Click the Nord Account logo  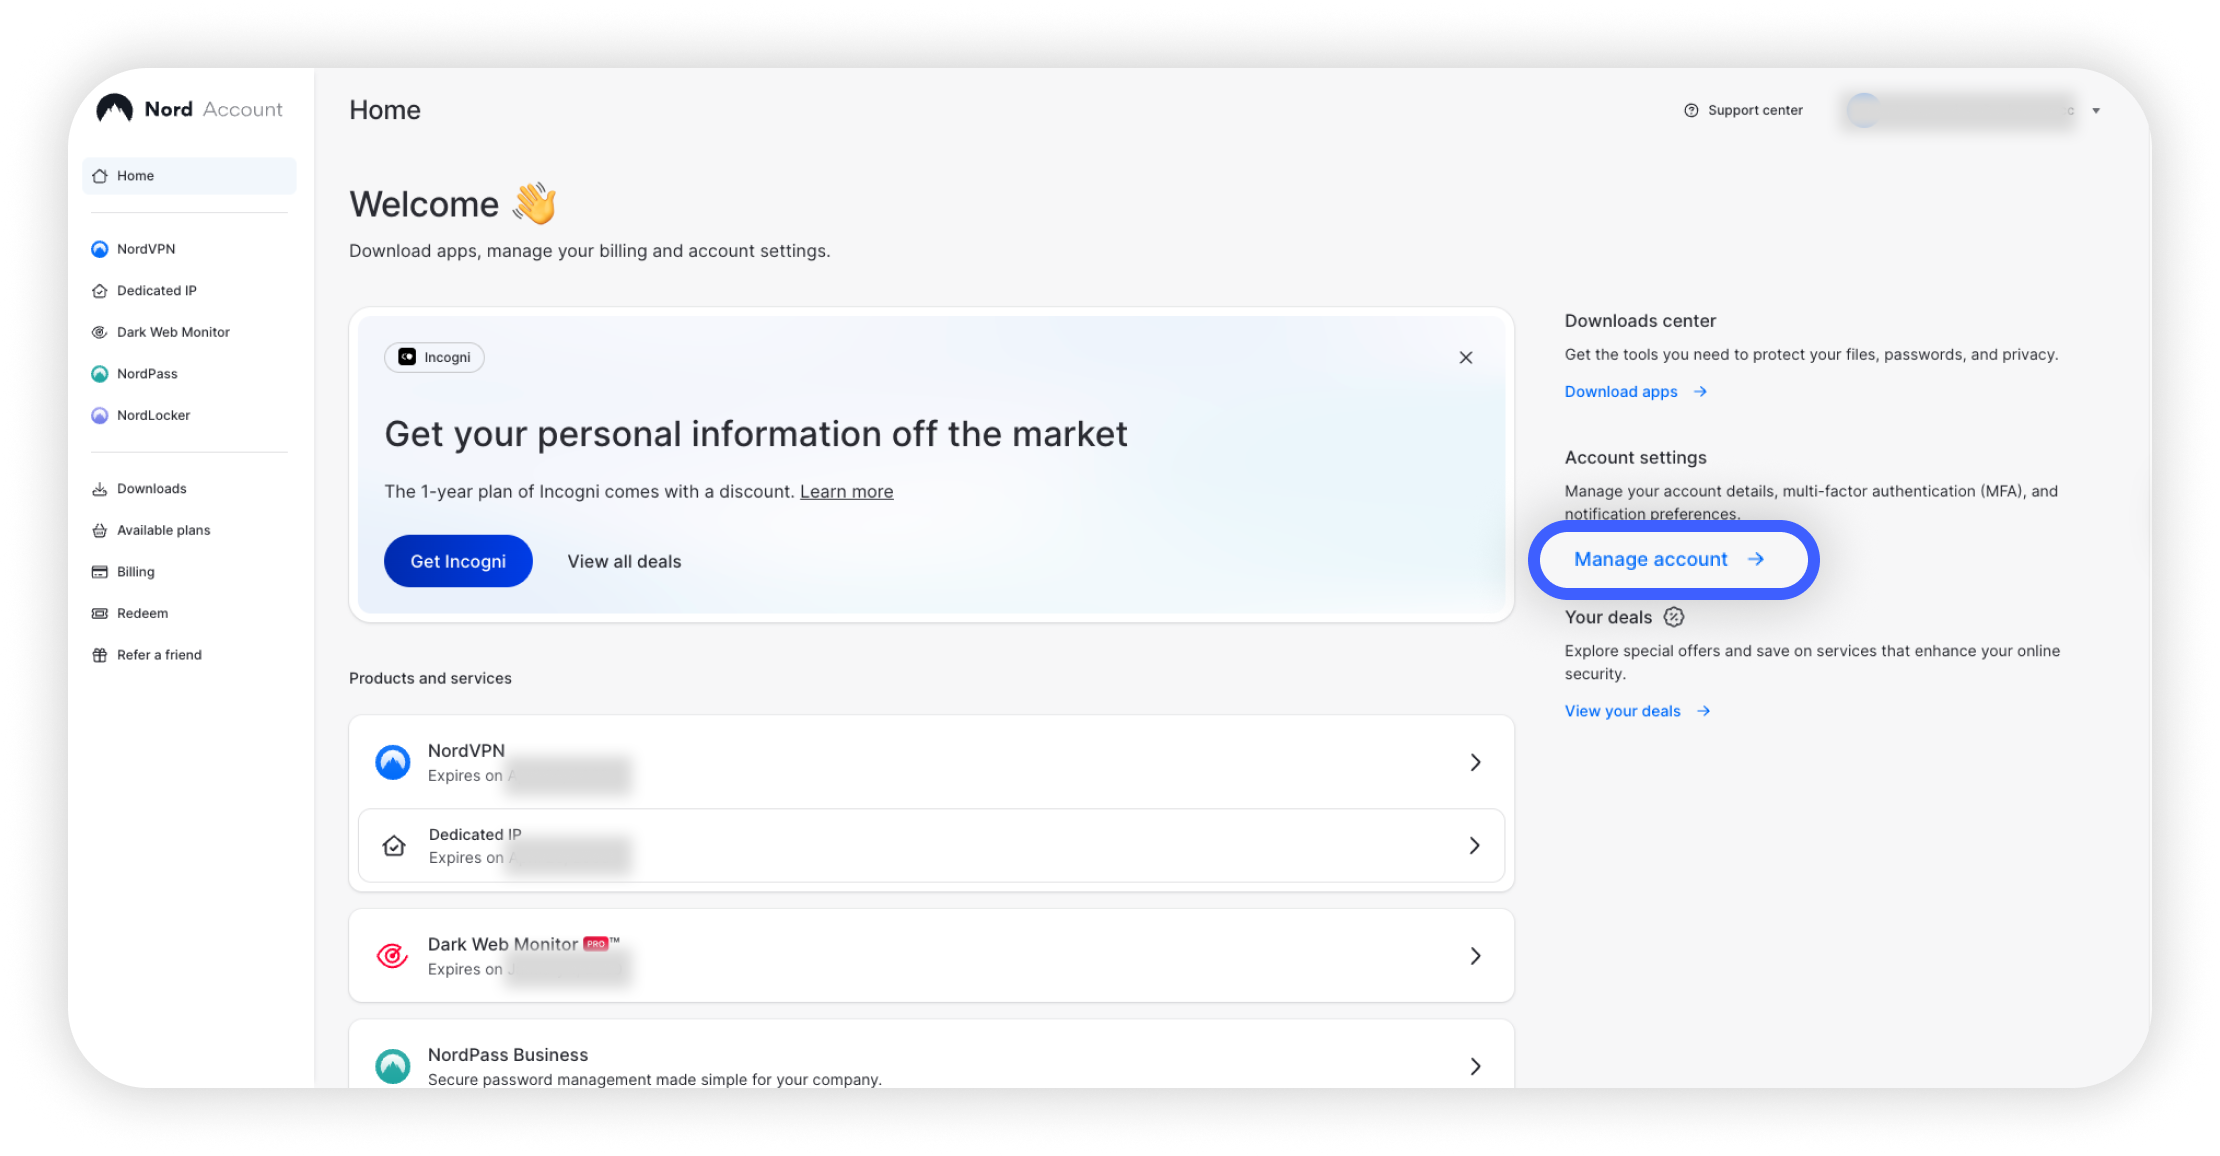tap(189, 109)
